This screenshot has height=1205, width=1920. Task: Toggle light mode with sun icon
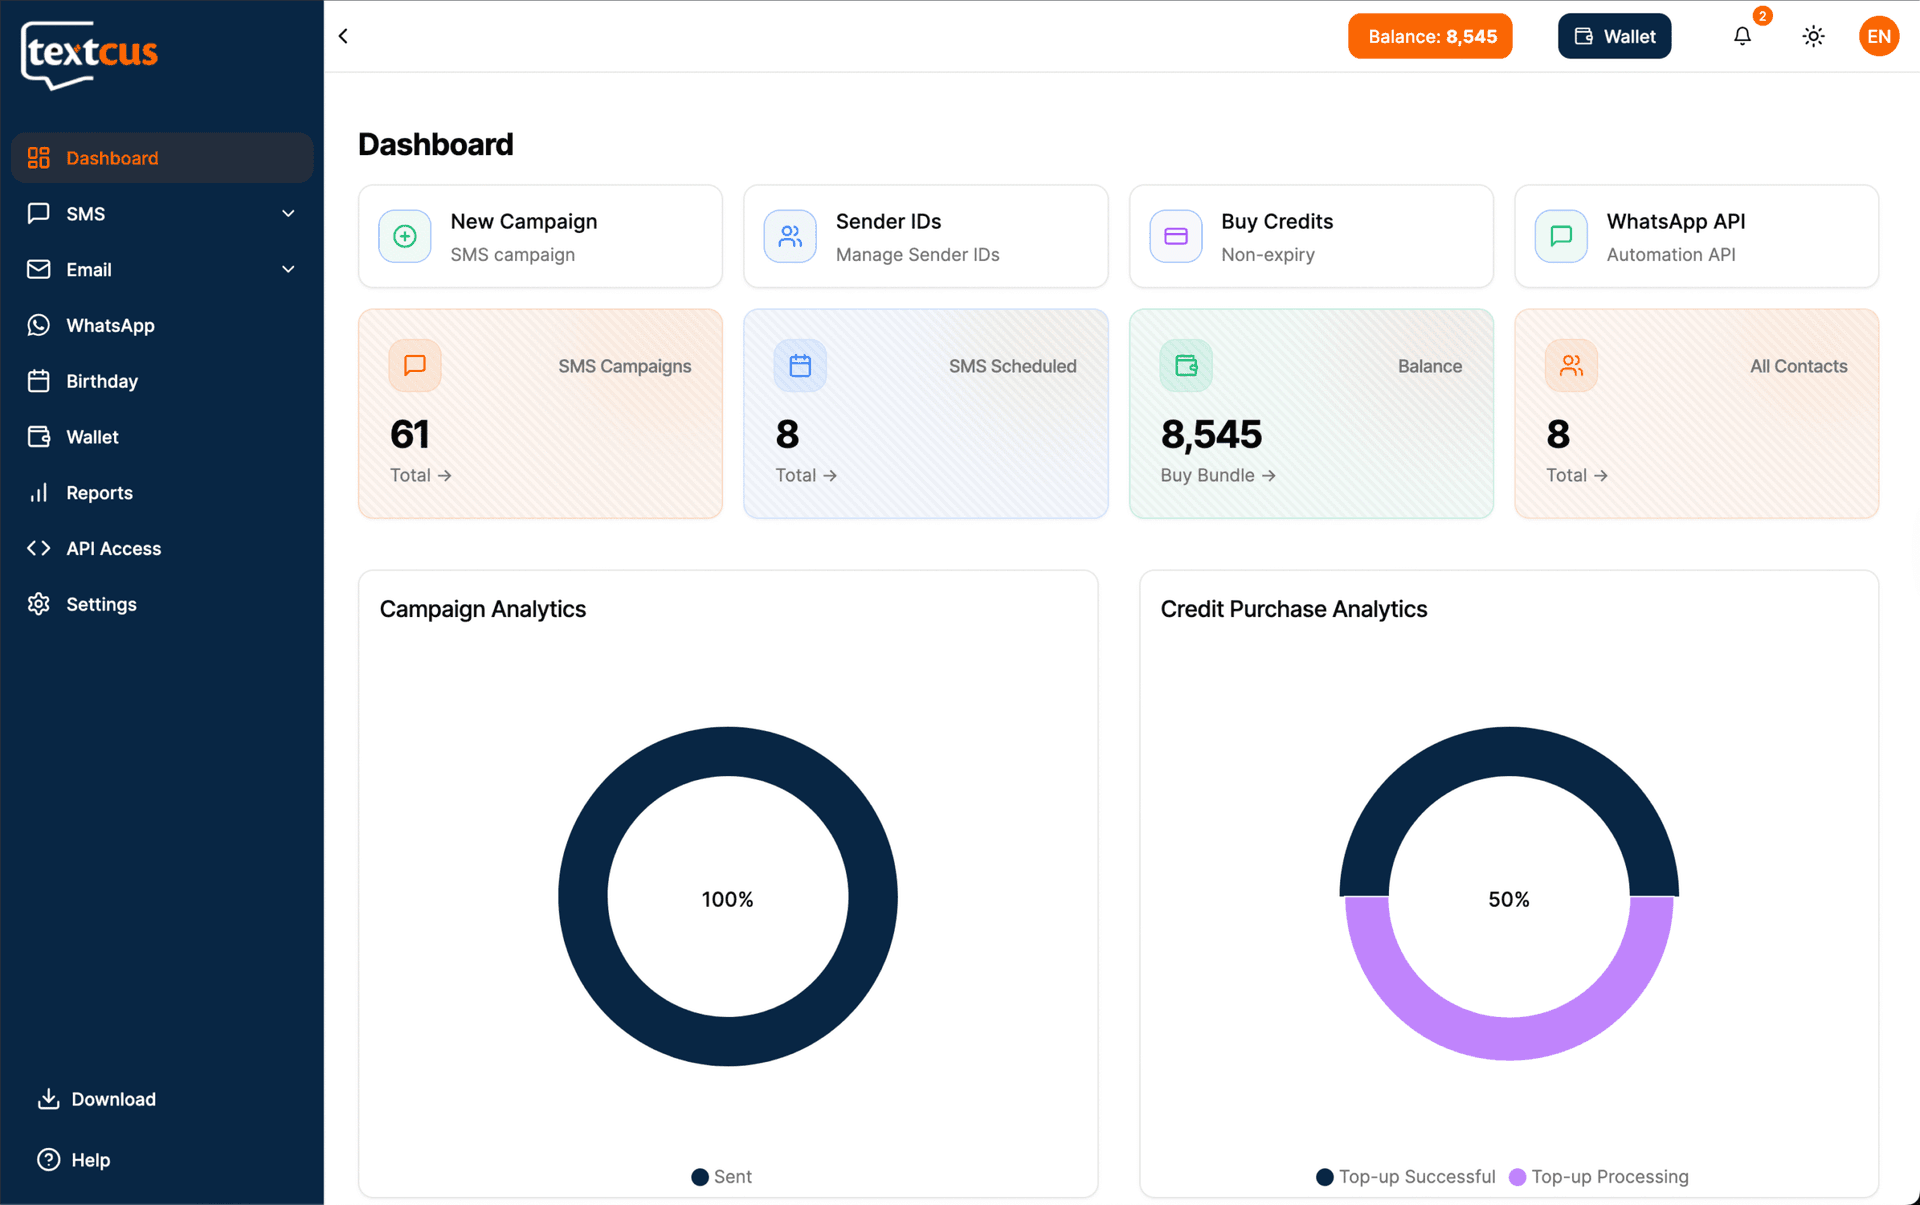(1813, 36)
